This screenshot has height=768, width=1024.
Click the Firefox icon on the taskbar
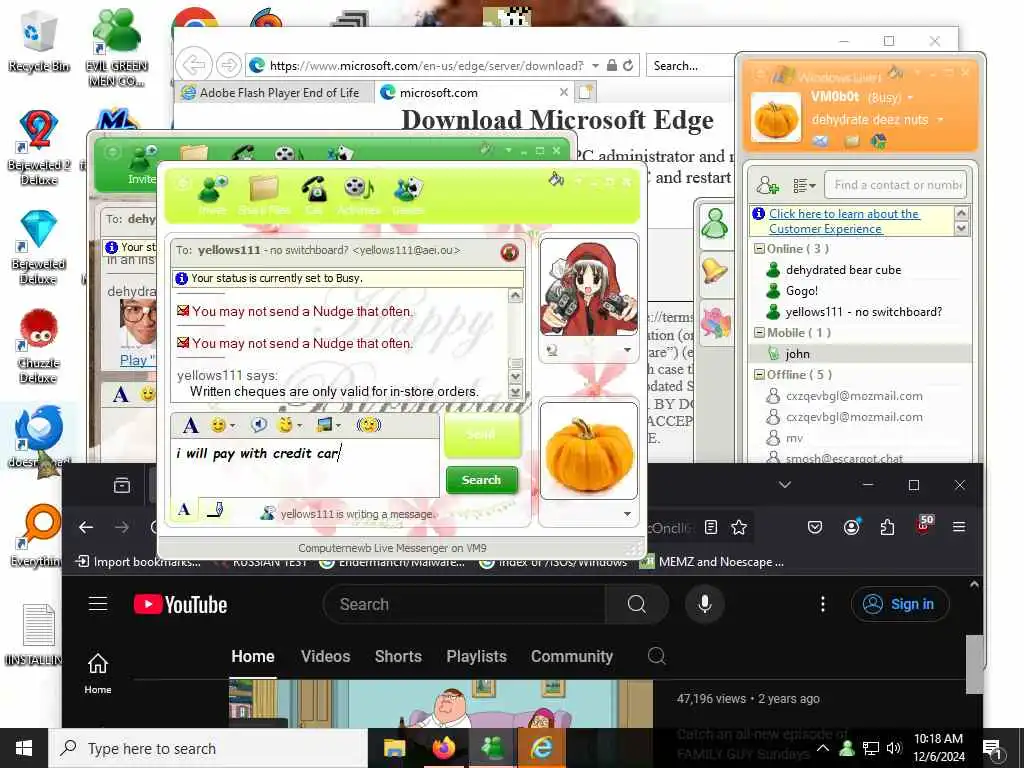[x=443, y=748]
